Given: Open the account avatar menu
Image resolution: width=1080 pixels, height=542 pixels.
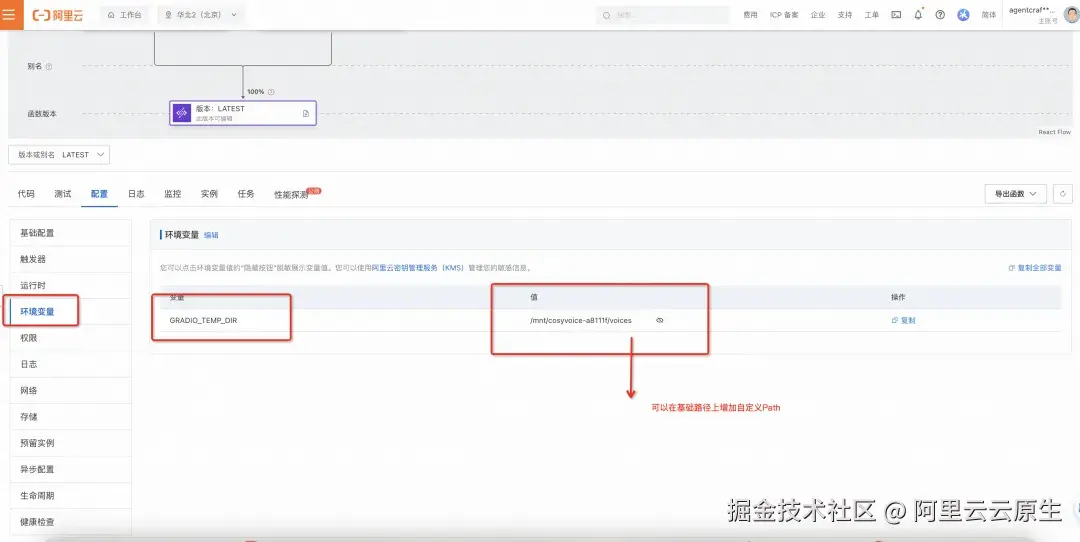Looking at the screenshot, I should pos(1071,14).
